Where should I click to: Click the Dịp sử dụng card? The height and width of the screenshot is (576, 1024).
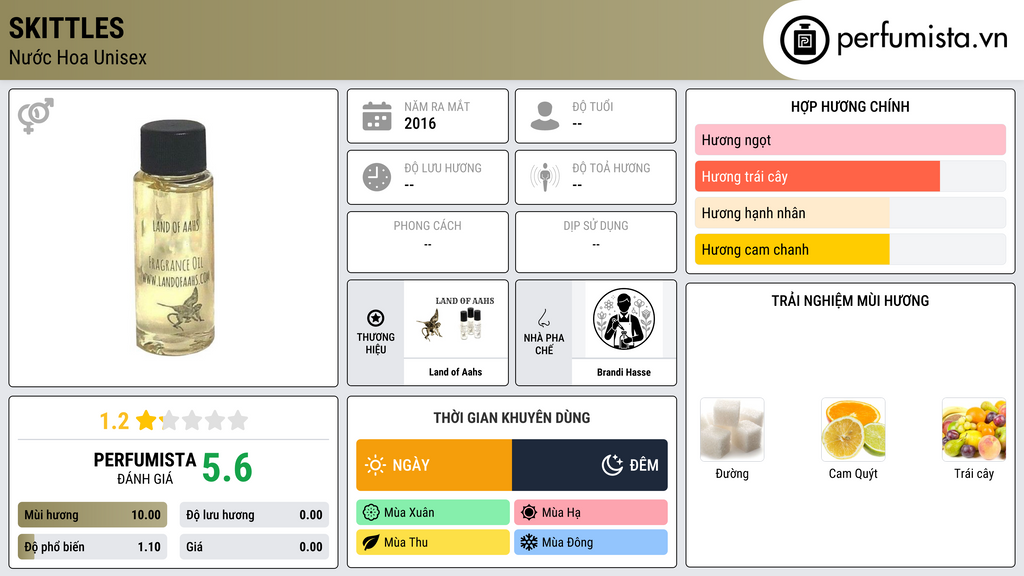[x=596, y=242]
